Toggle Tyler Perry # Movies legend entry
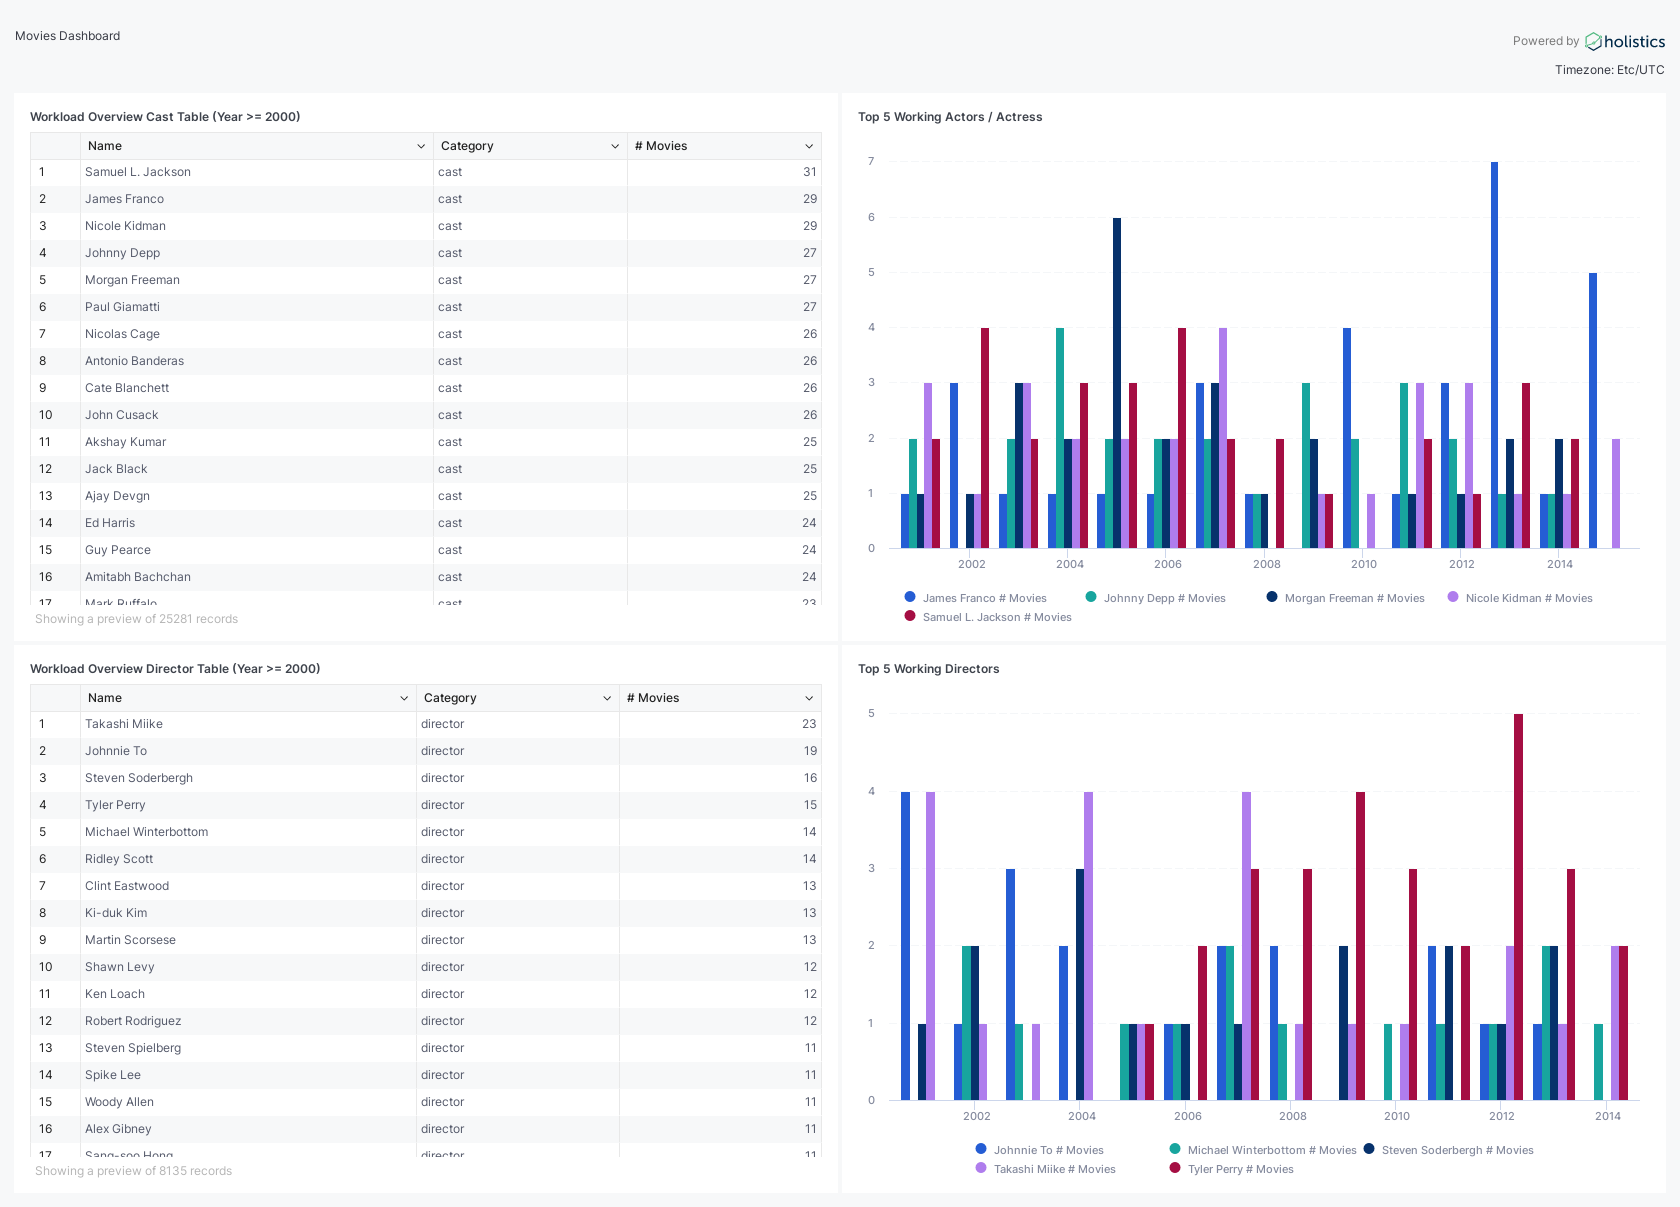 (x=1232, y=1169)
